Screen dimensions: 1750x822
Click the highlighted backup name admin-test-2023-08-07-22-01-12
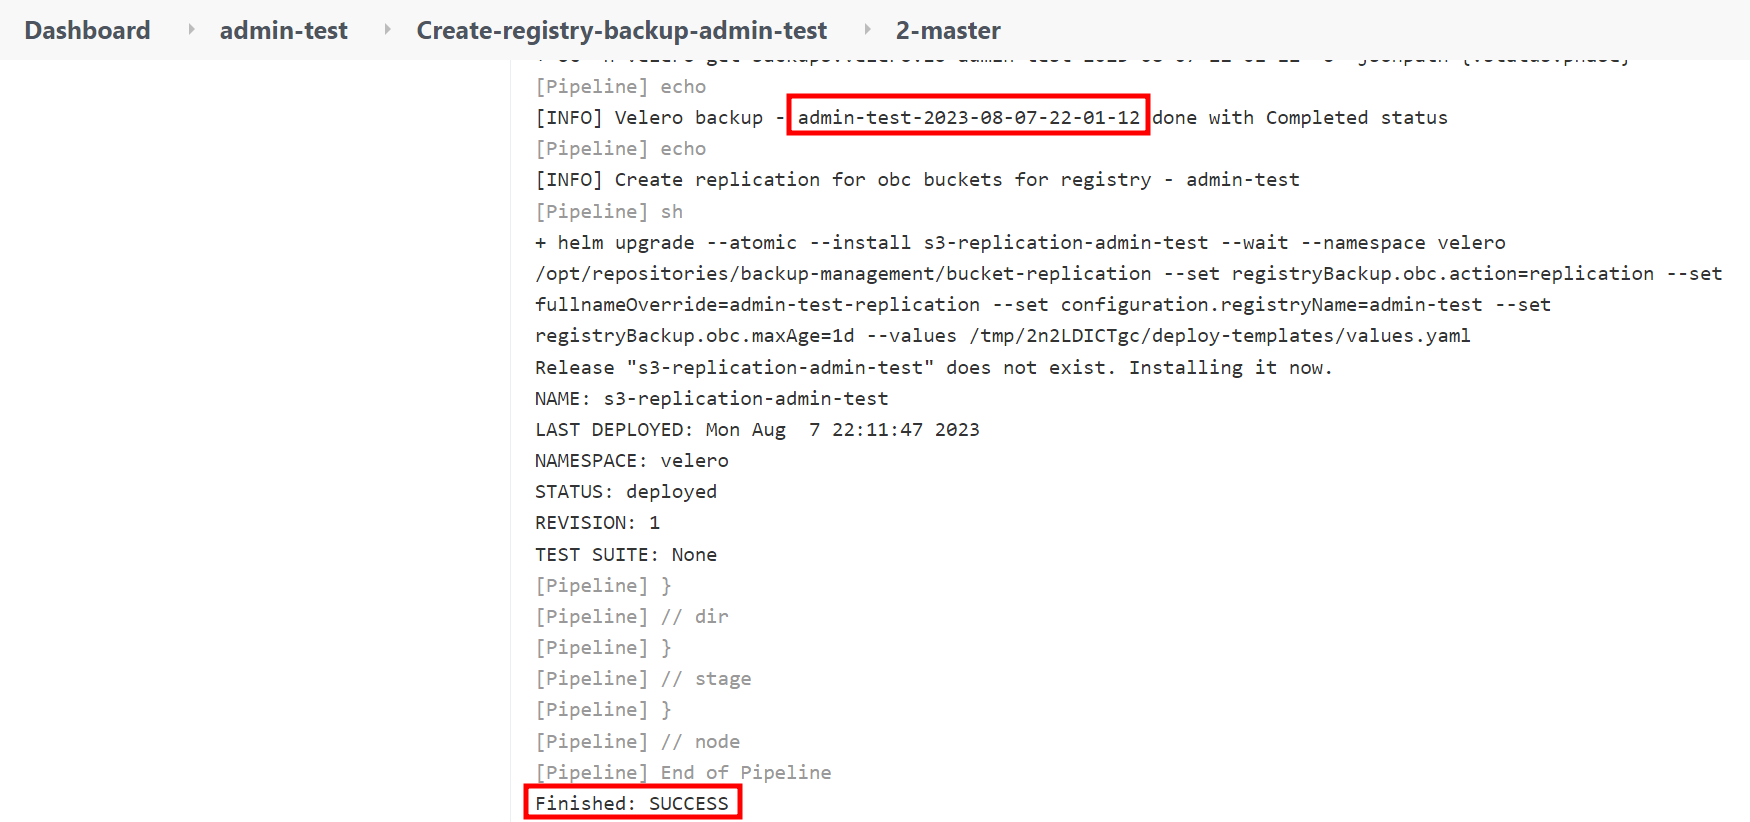click(968, 117)
